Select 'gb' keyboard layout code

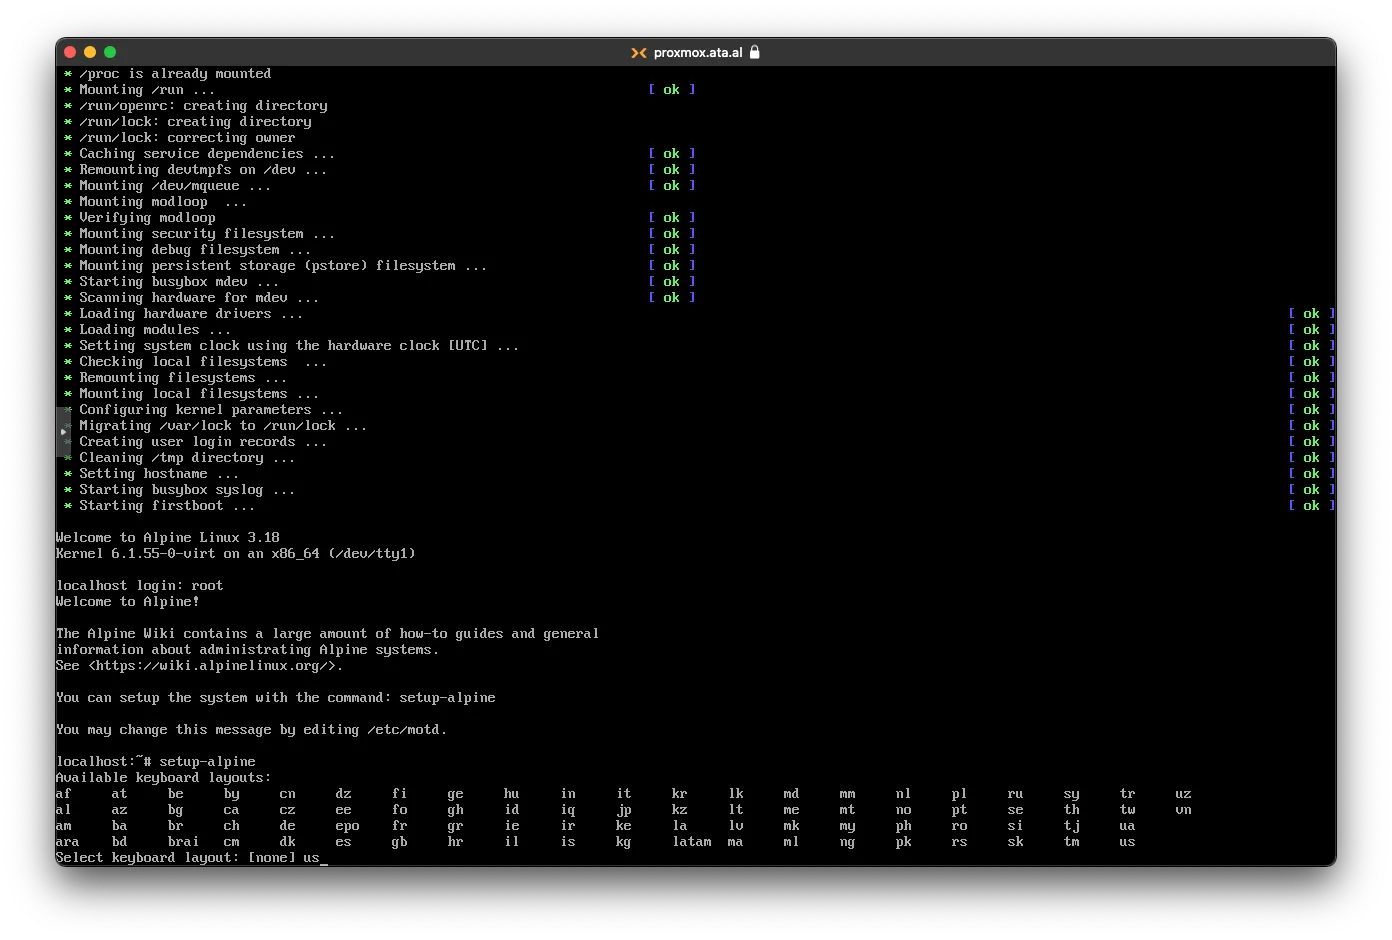tap(400, 842)
